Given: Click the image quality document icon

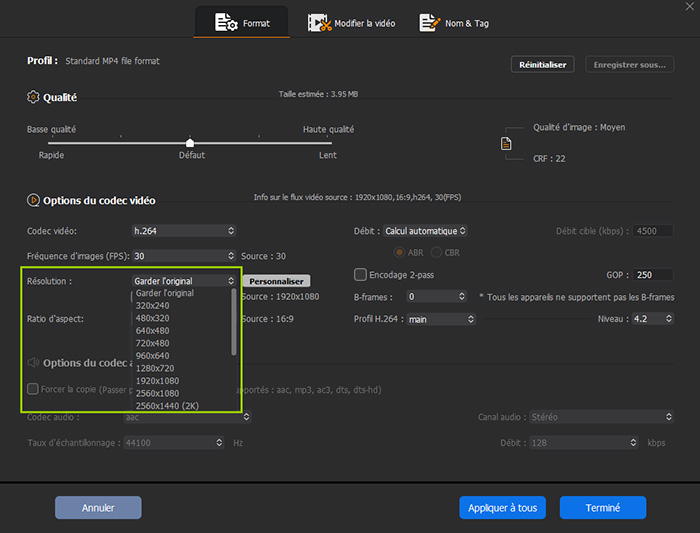Looking at the screenshot, I should pyautogui.click(x=506, y=144).
